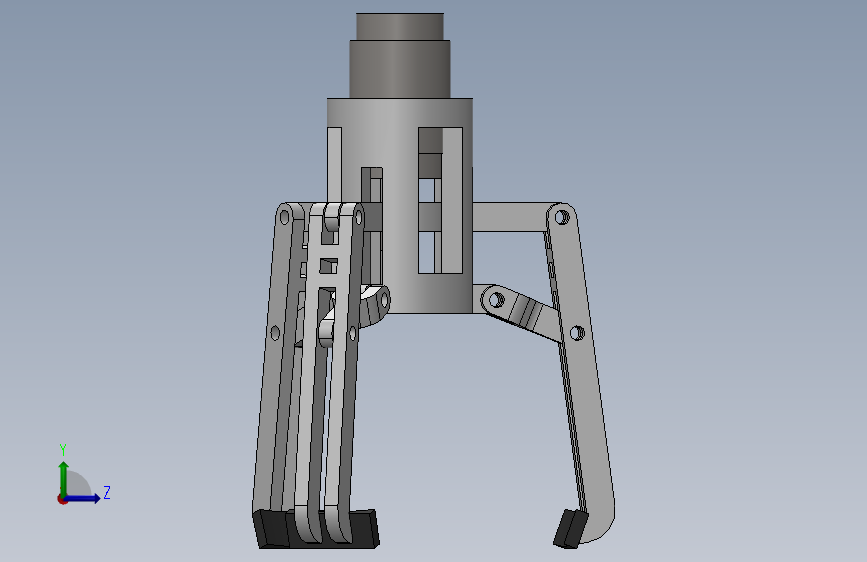
Task: Select the black pad on right finger tip
Action: pyautogui.click(x=571, y=529)
